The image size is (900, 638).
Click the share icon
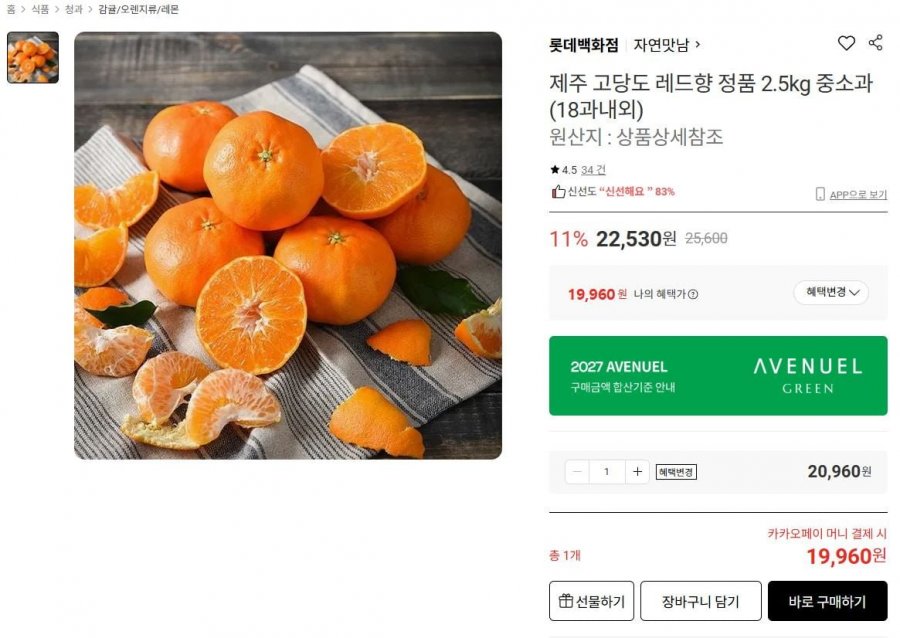876,43
